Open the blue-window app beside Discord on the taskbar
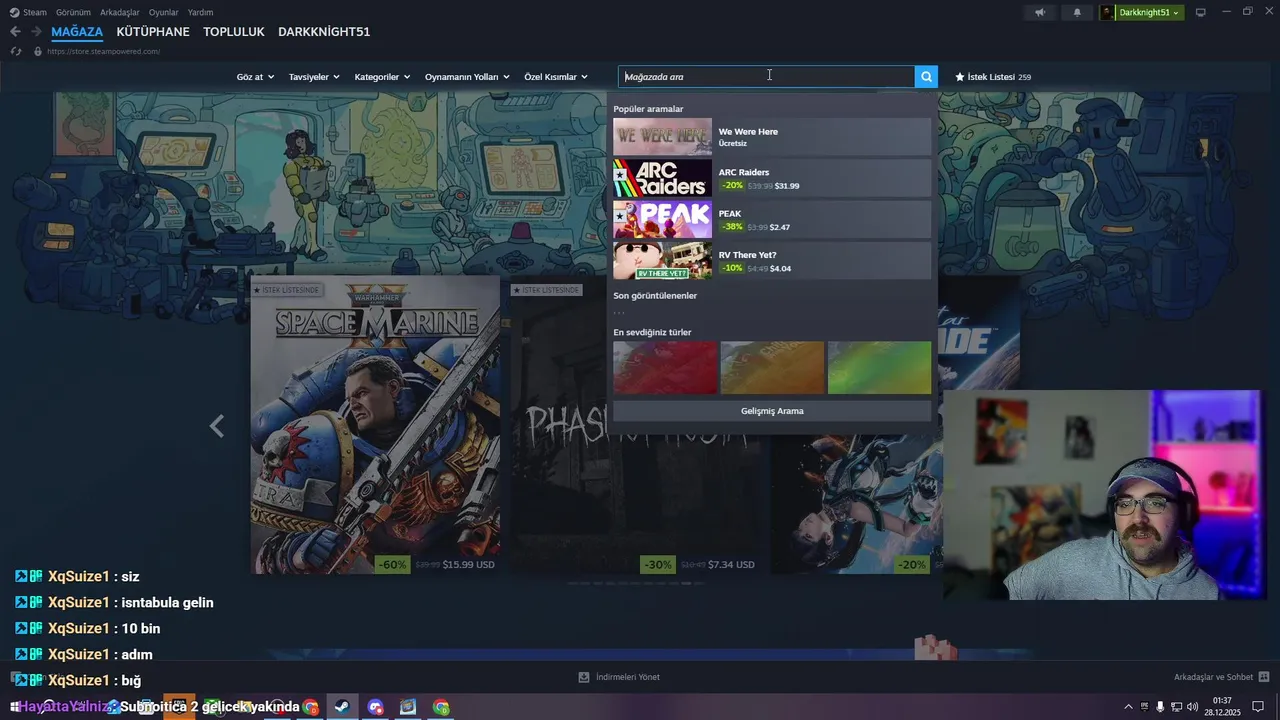 pos(408,707)
